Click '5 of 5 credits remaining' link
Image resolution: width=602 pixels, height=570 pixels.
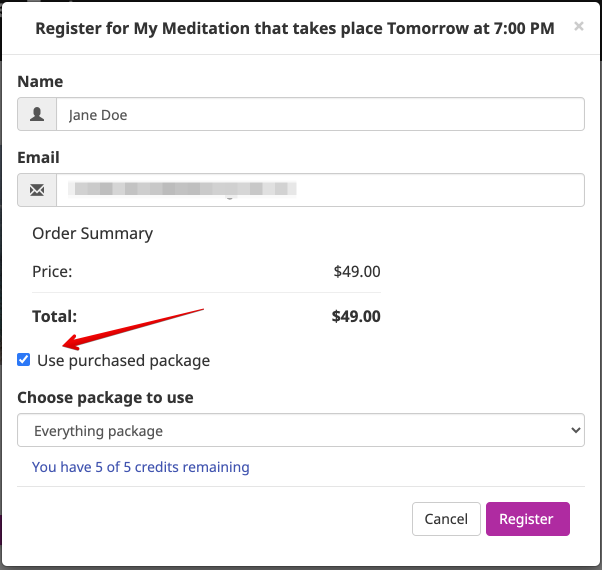pyautogui.click(x=141, y=467)
